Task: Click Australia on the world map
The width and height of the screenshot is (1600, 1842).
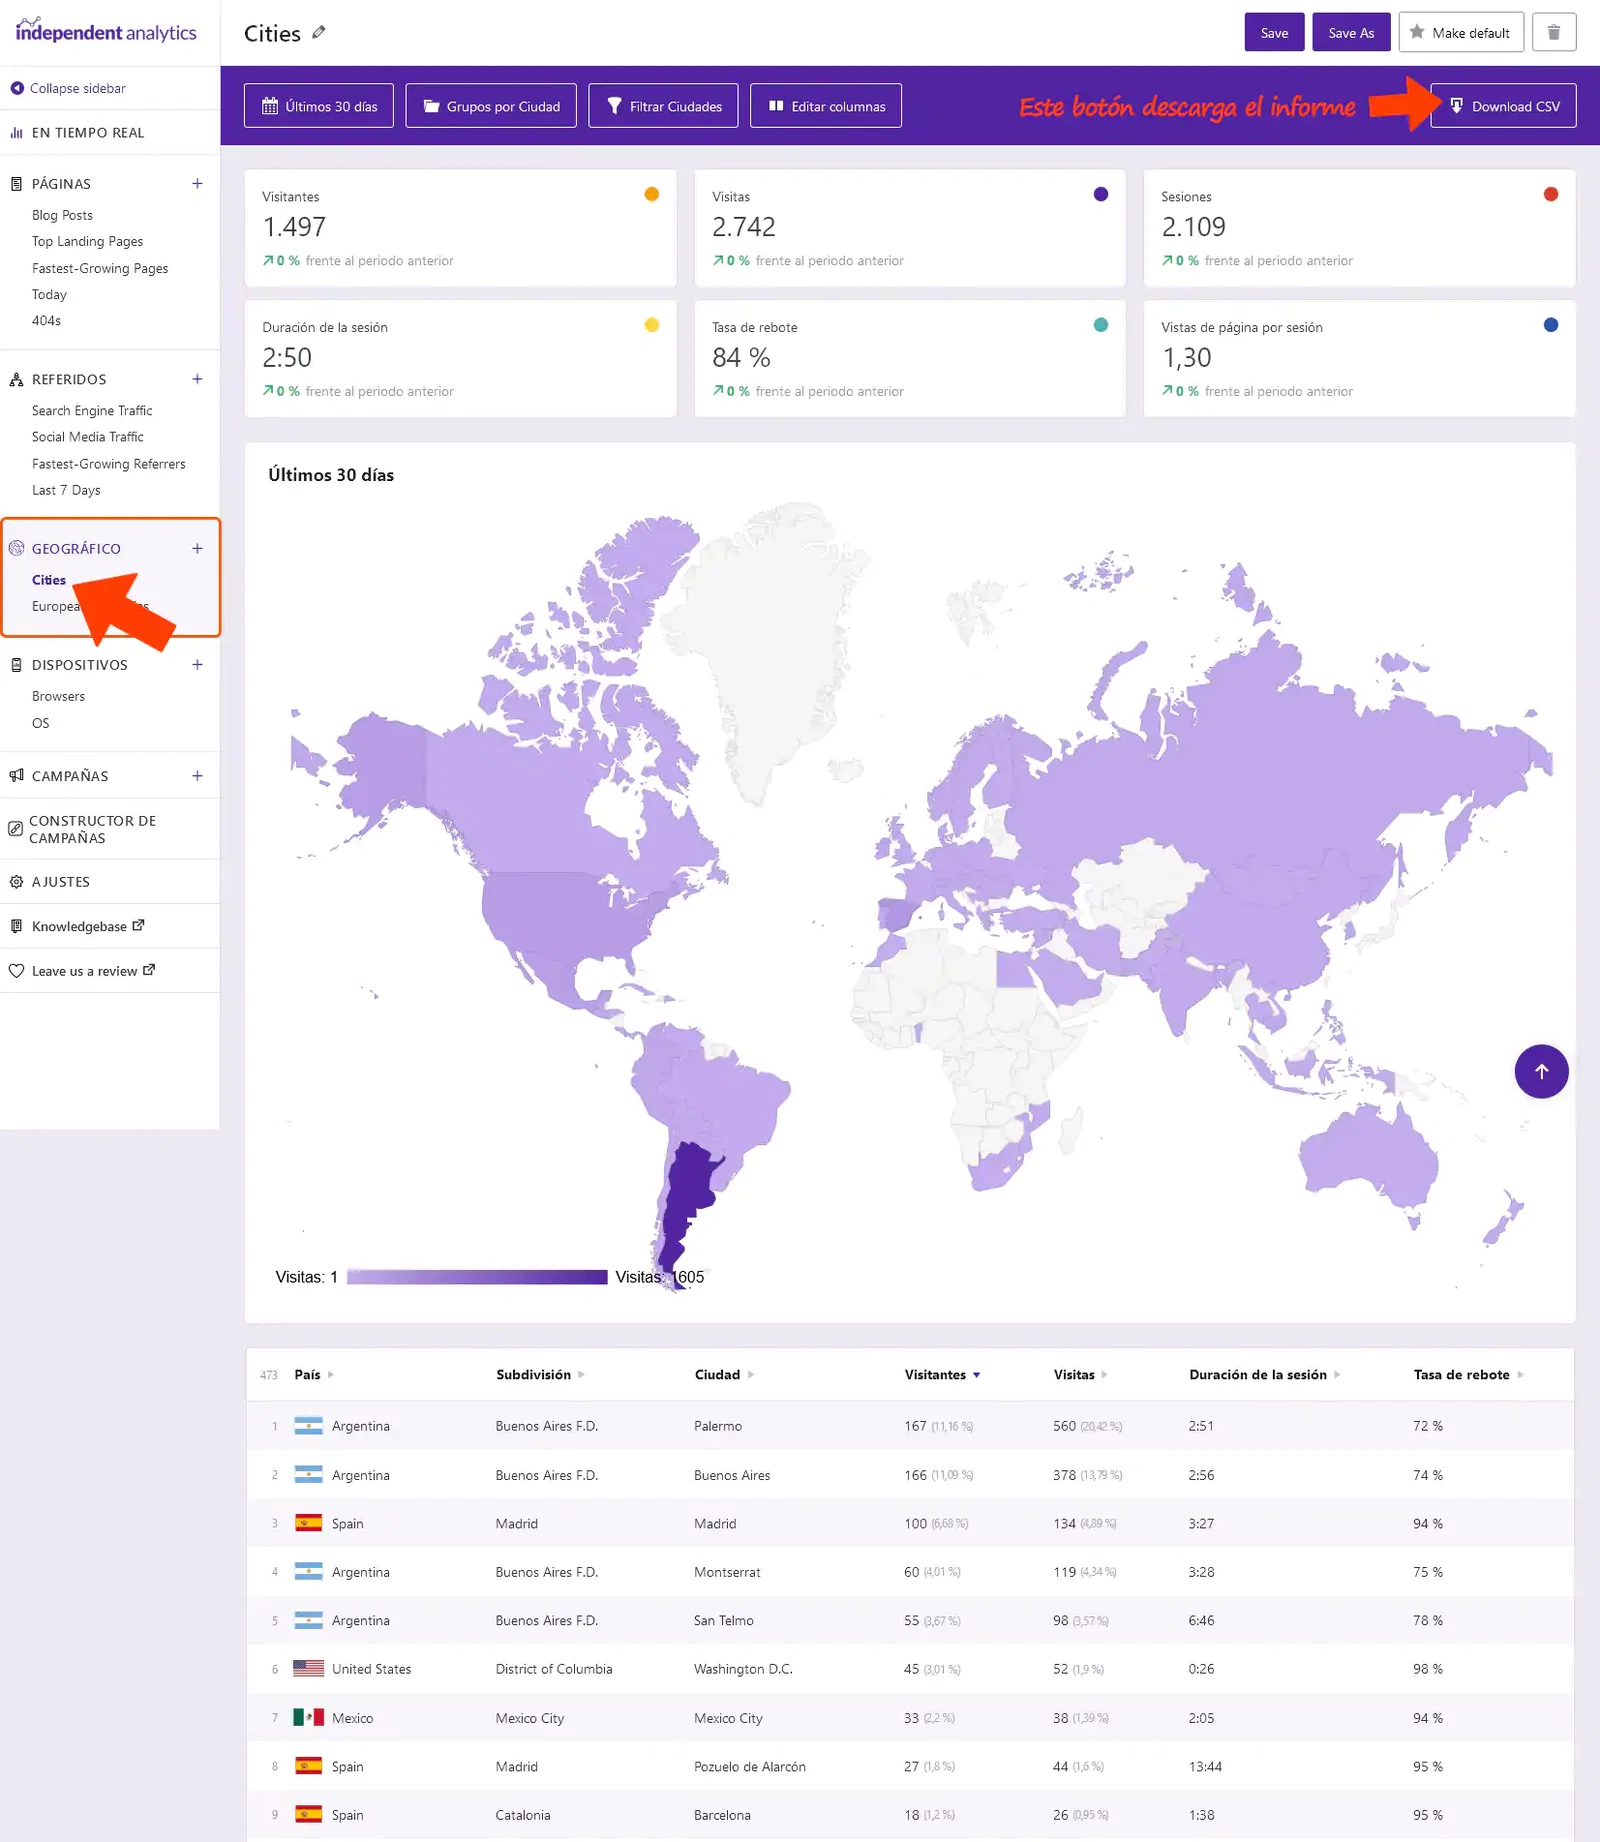Action: point(1370,1160)
